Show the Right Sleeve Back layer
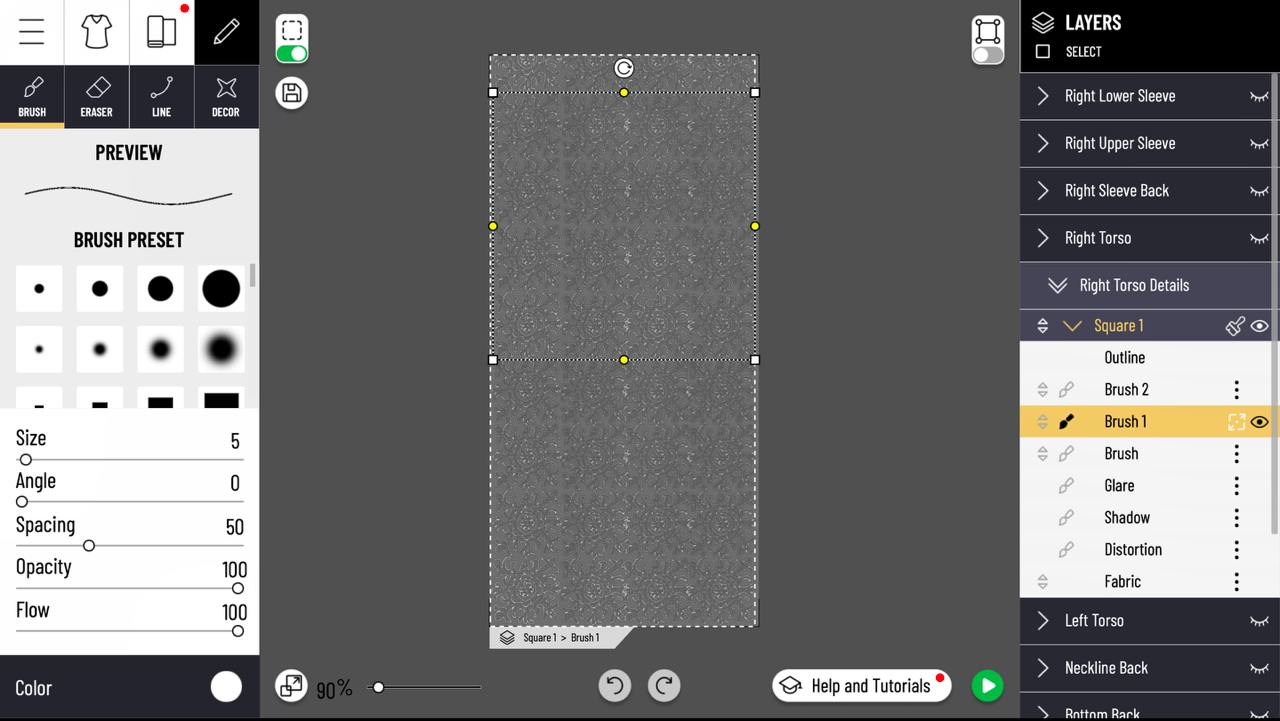This screenshot has width=1280, height=721. pos(1259,191)
